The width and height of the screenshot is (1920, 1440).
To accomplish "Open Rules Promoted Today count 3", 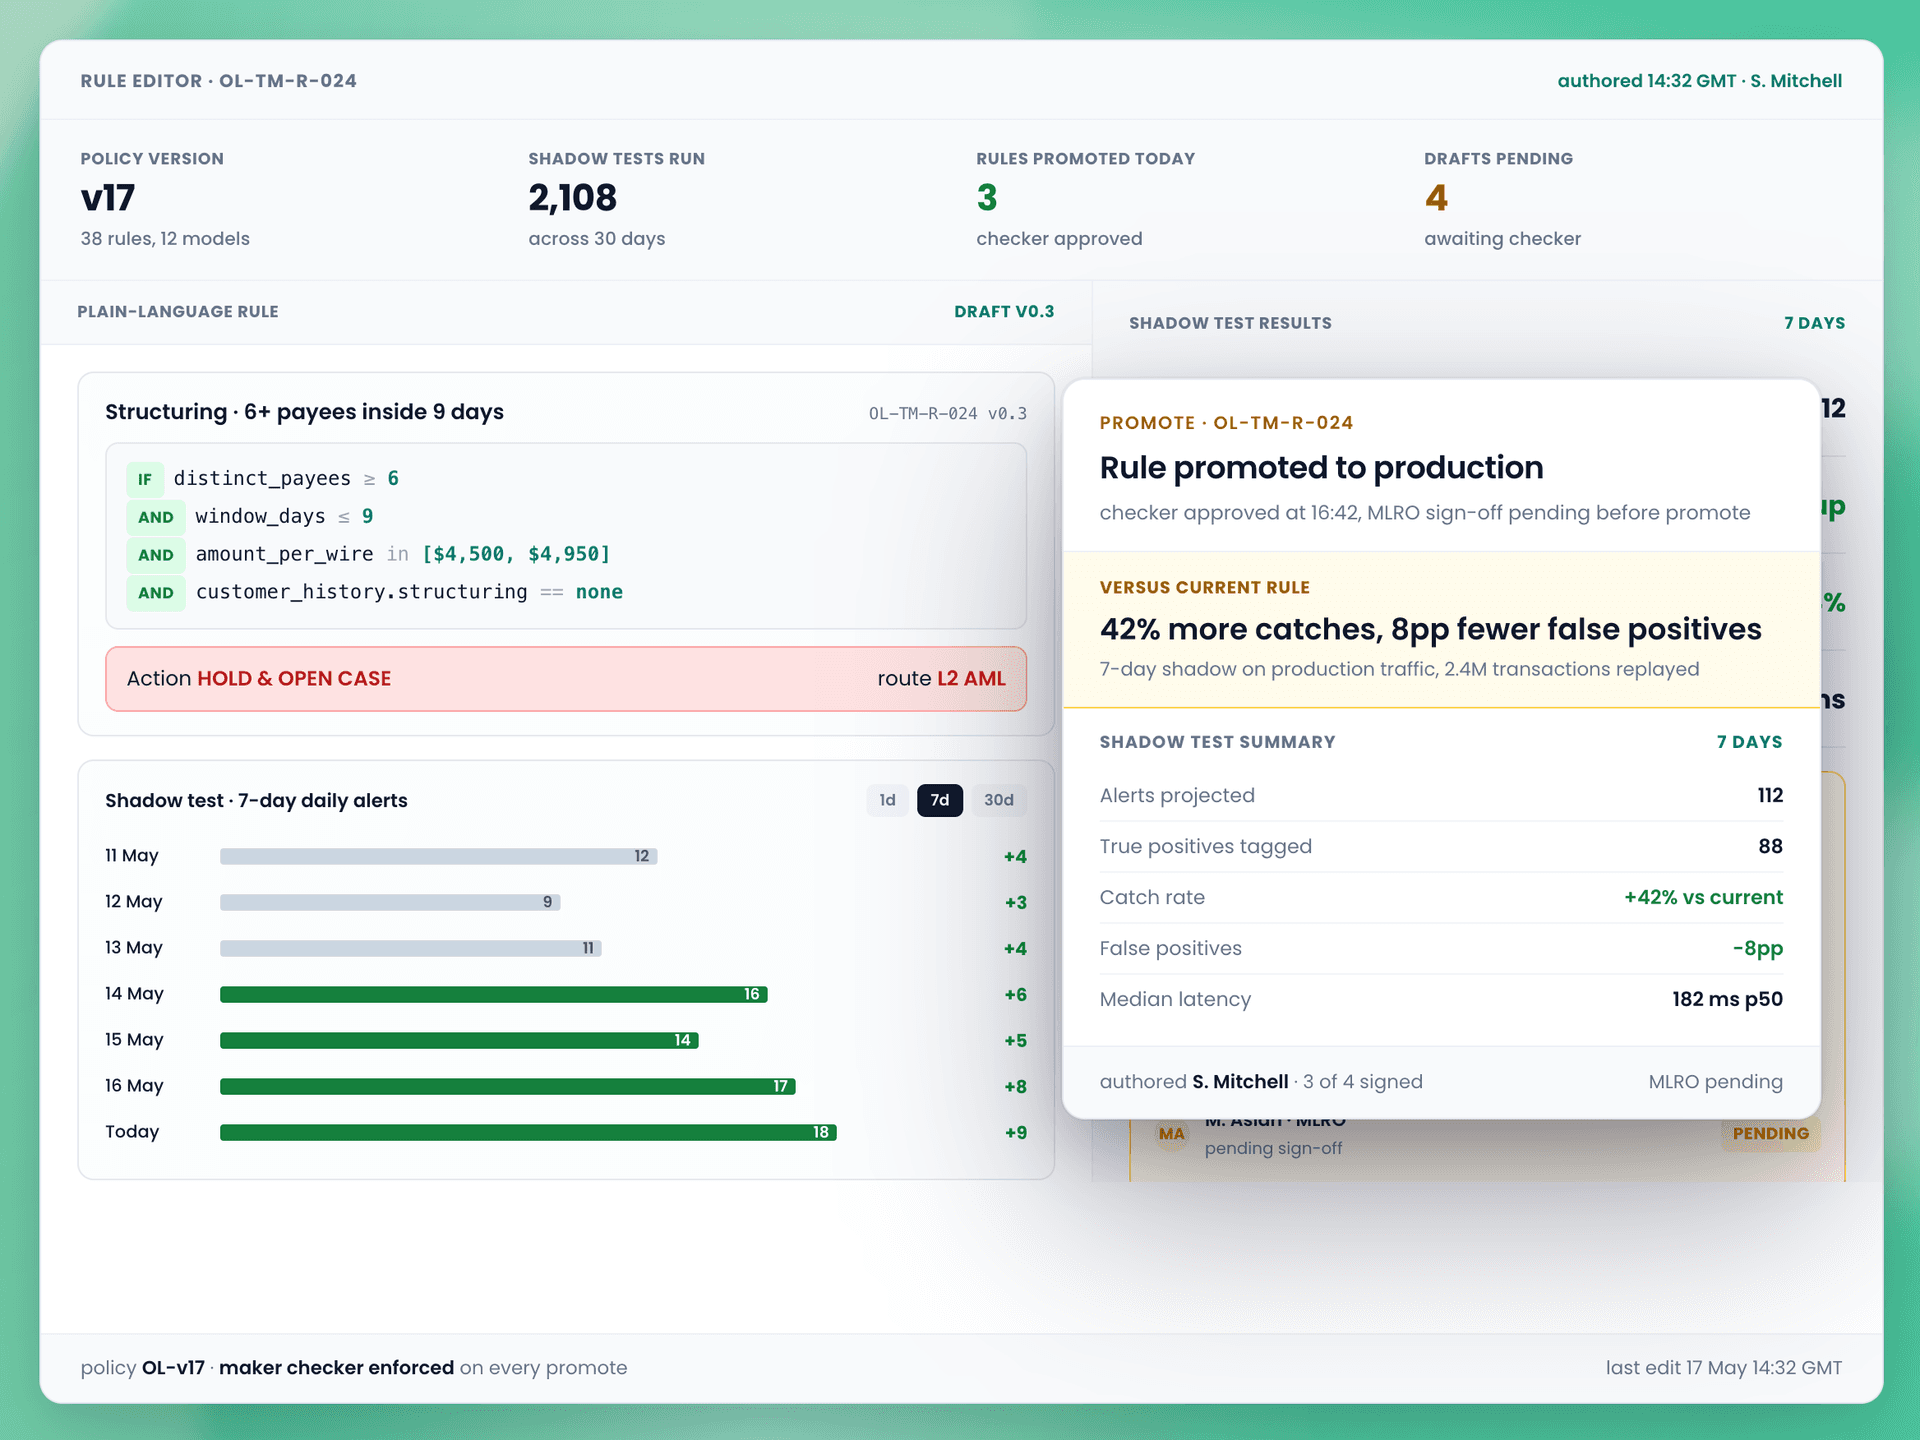I will click(987, 198).
